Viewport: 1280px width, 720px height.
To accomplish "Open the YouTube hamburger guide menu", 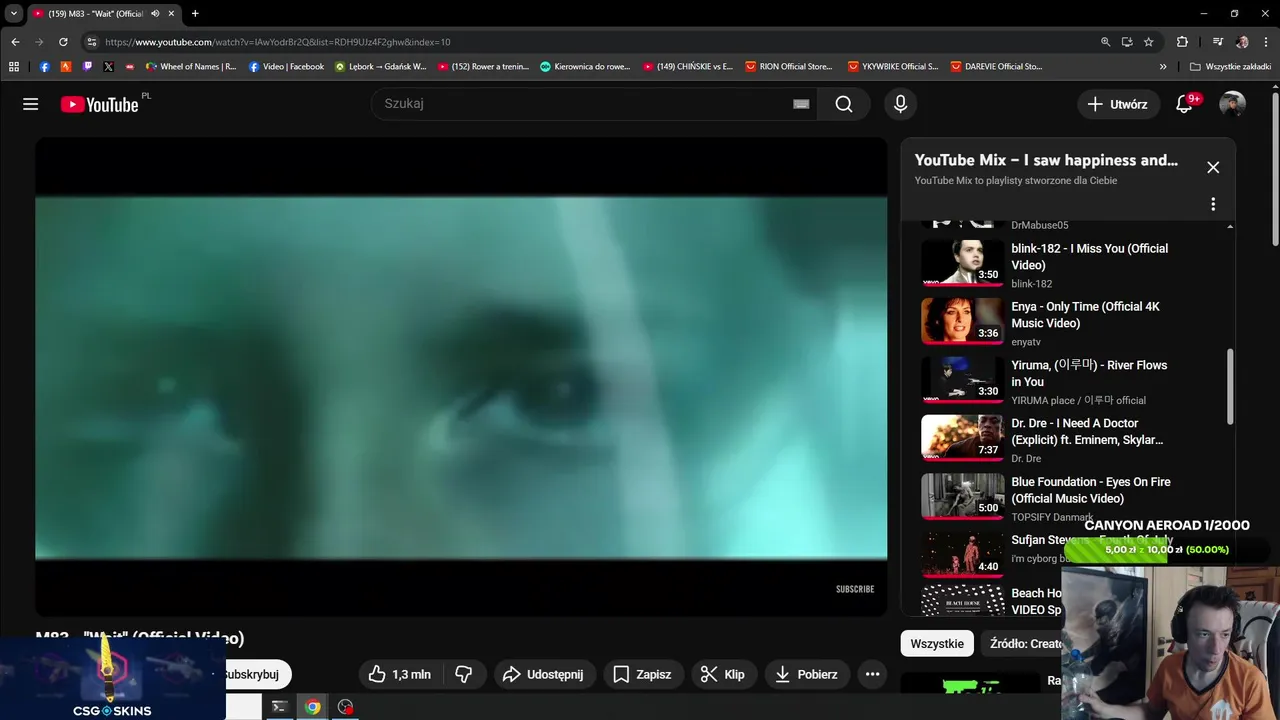I will pyautogui.click(x=31, y=104).
